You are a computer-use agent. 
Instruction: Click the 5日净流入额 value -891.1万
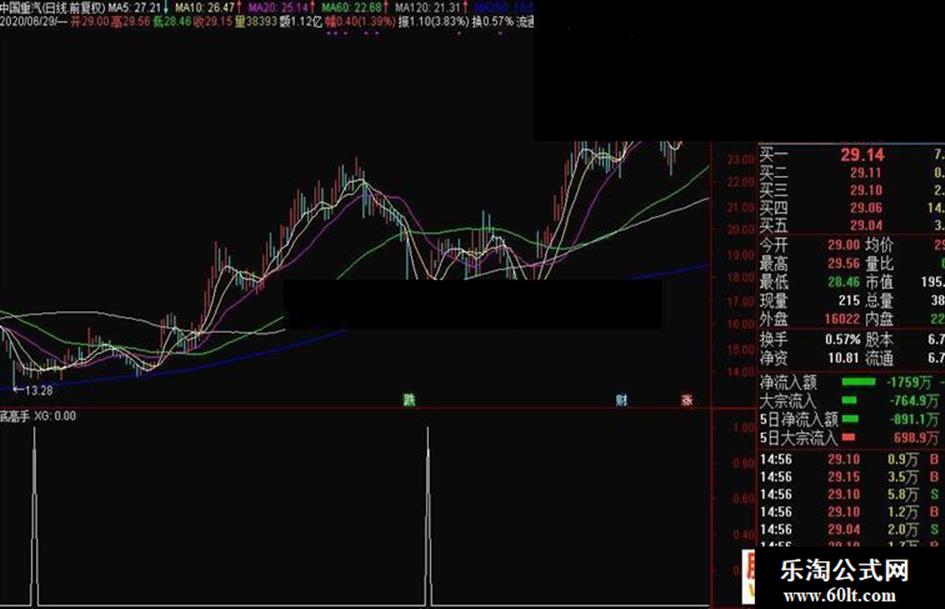(915, 419)
